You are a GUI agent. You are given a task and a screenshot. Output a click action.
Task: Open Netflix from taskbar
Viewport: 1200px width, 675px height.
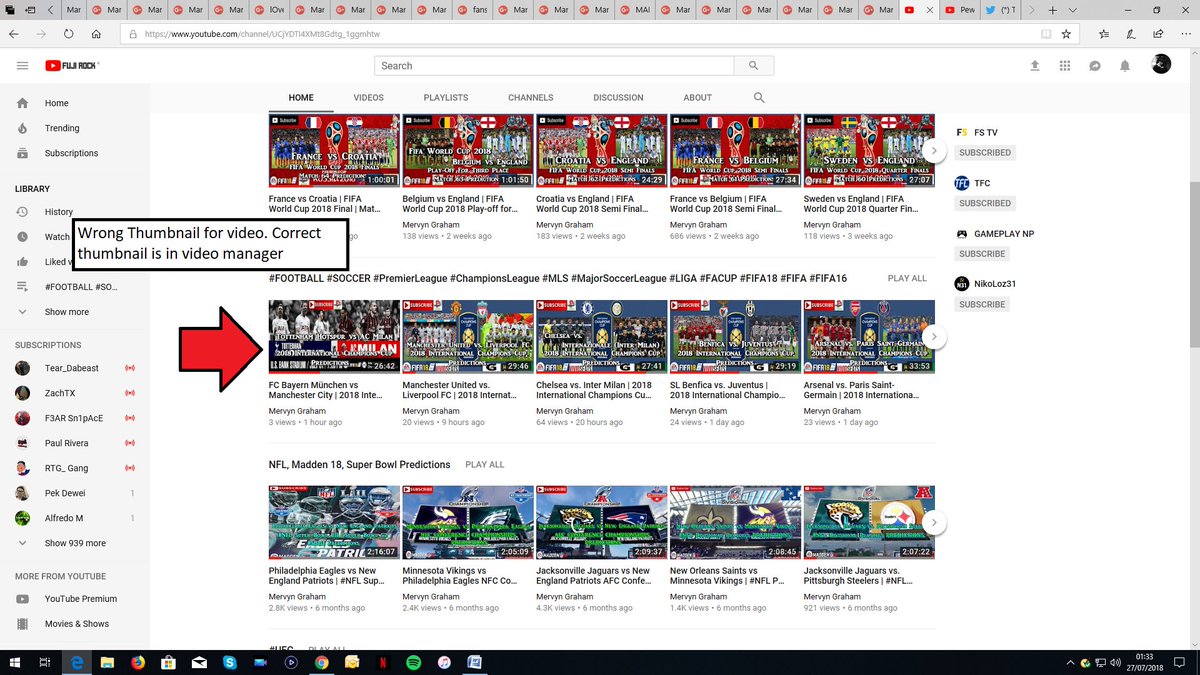tap(383, 662)
